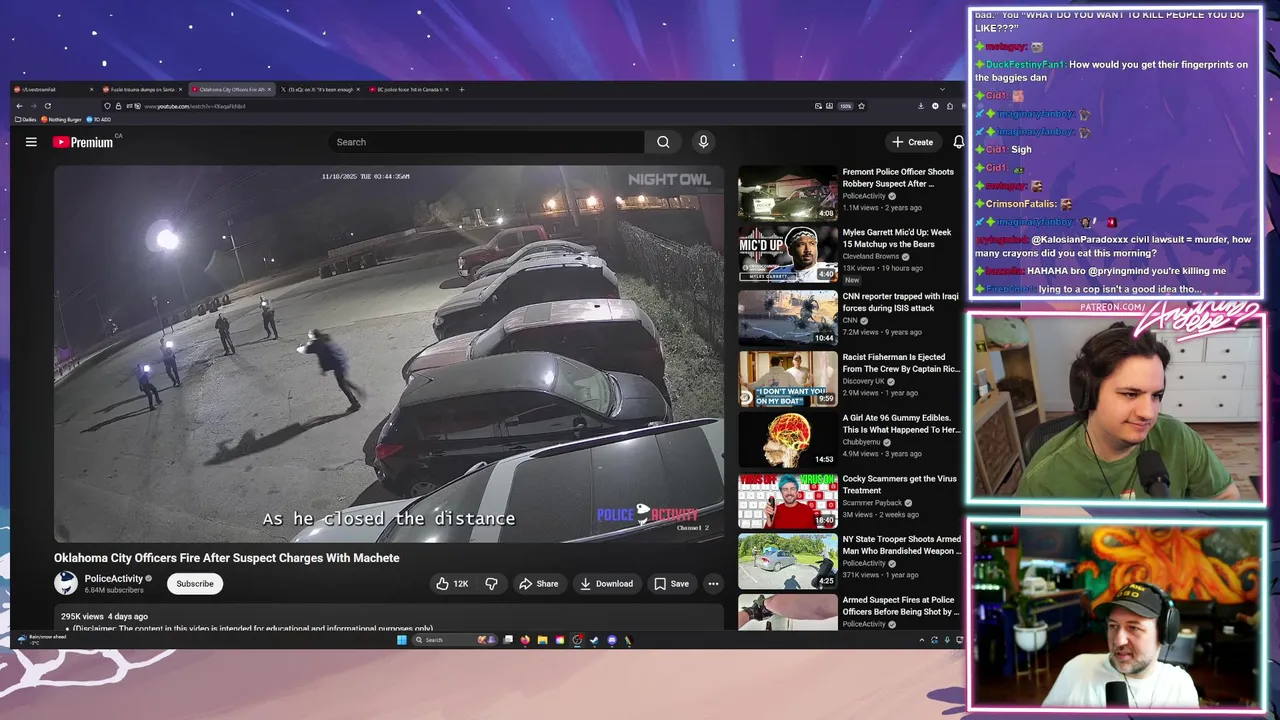Dislike the video with thumbs-down icon
This screenshot has height=720, width=1280.
[x=491, y=584]
